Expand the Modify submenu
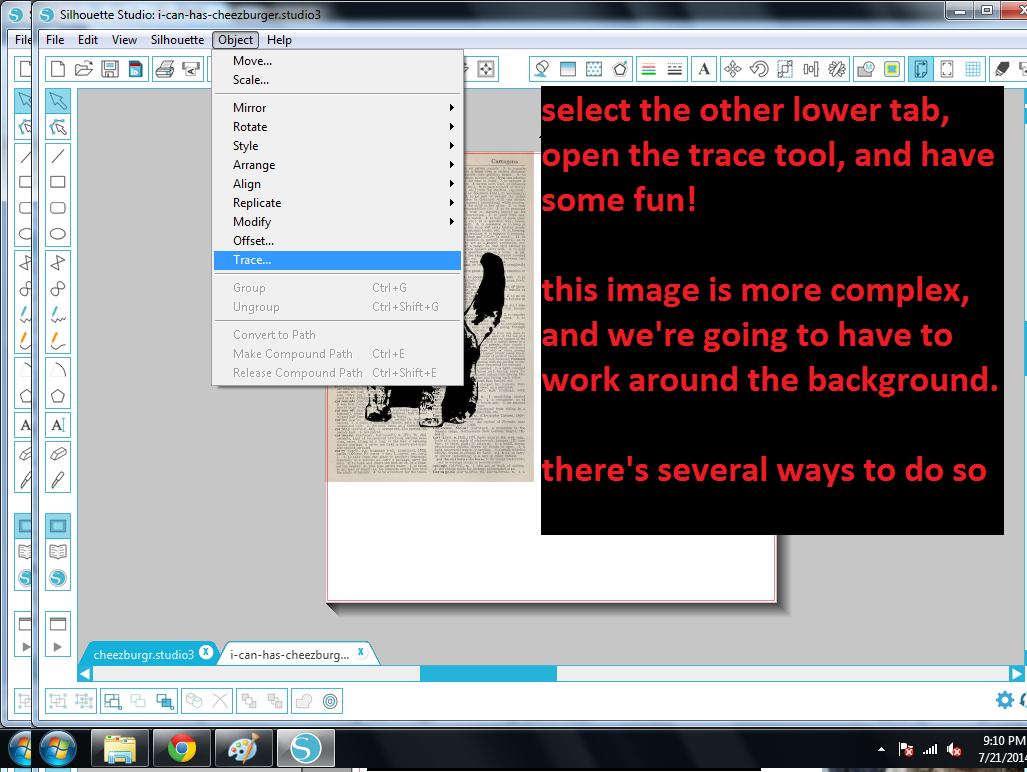Image resolution: width=1027 pixels, height=772 pixels. (337, 221)
